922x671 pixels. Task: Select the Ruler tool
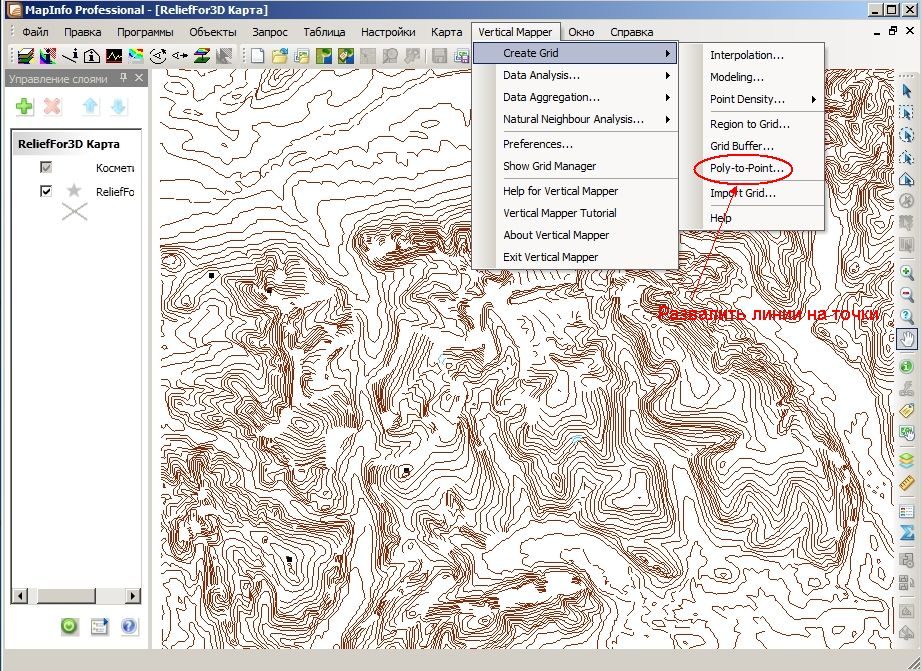[x=906, y=483]
